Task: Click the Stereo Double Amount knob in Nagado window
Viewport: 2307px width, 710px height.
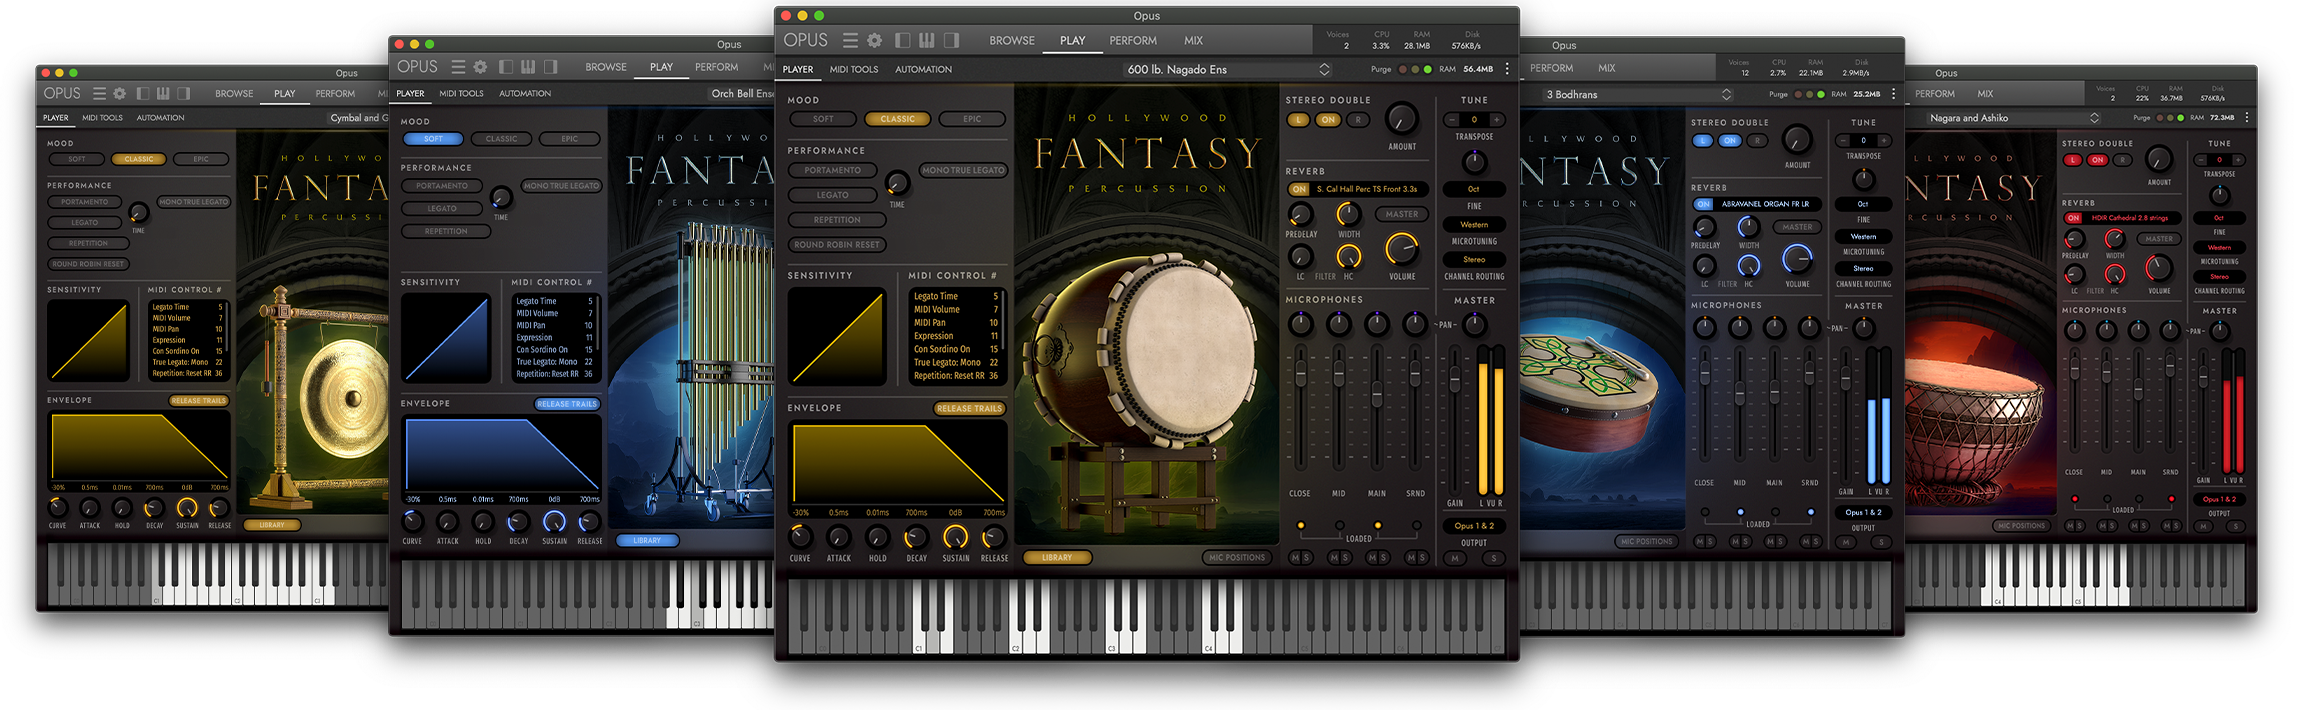Action: (x=1402, y=119)
